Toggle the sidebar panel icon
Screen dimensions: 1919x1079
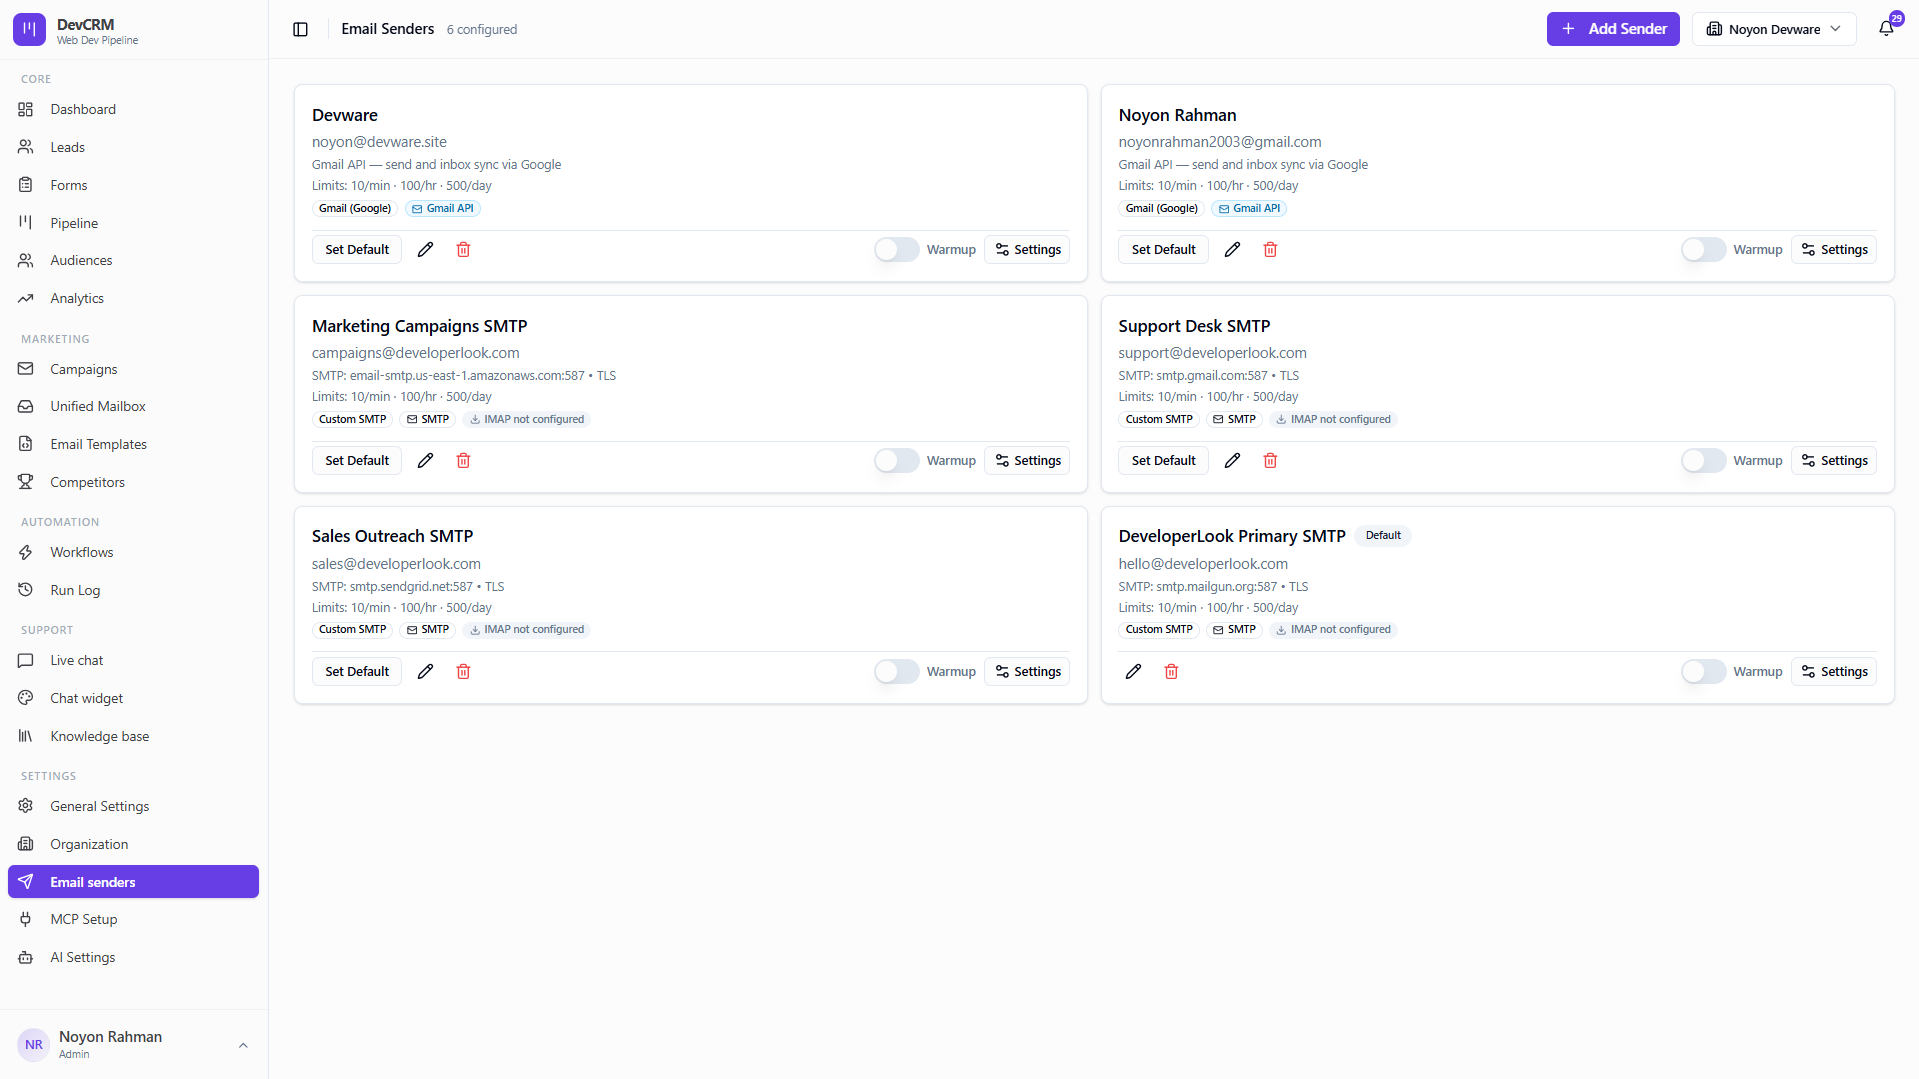click(300, 29)
